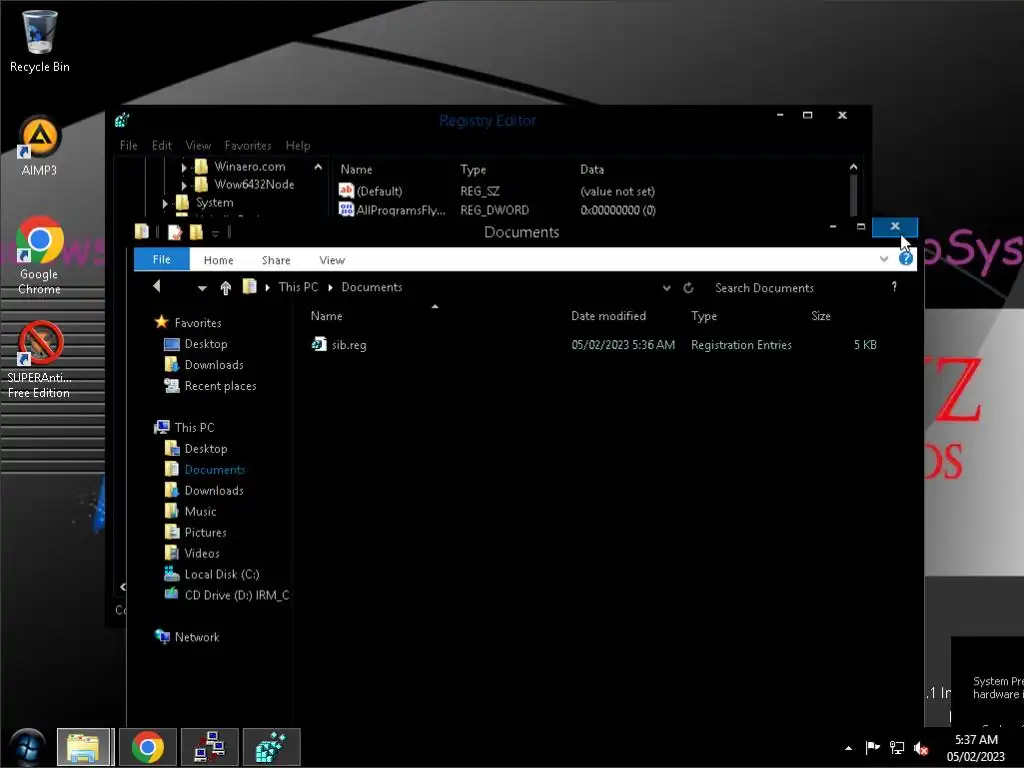Select the Winaero.com key in registry tree
Image resolution: width=1024 pixels, height=768 pixels.
coord(249,167)
